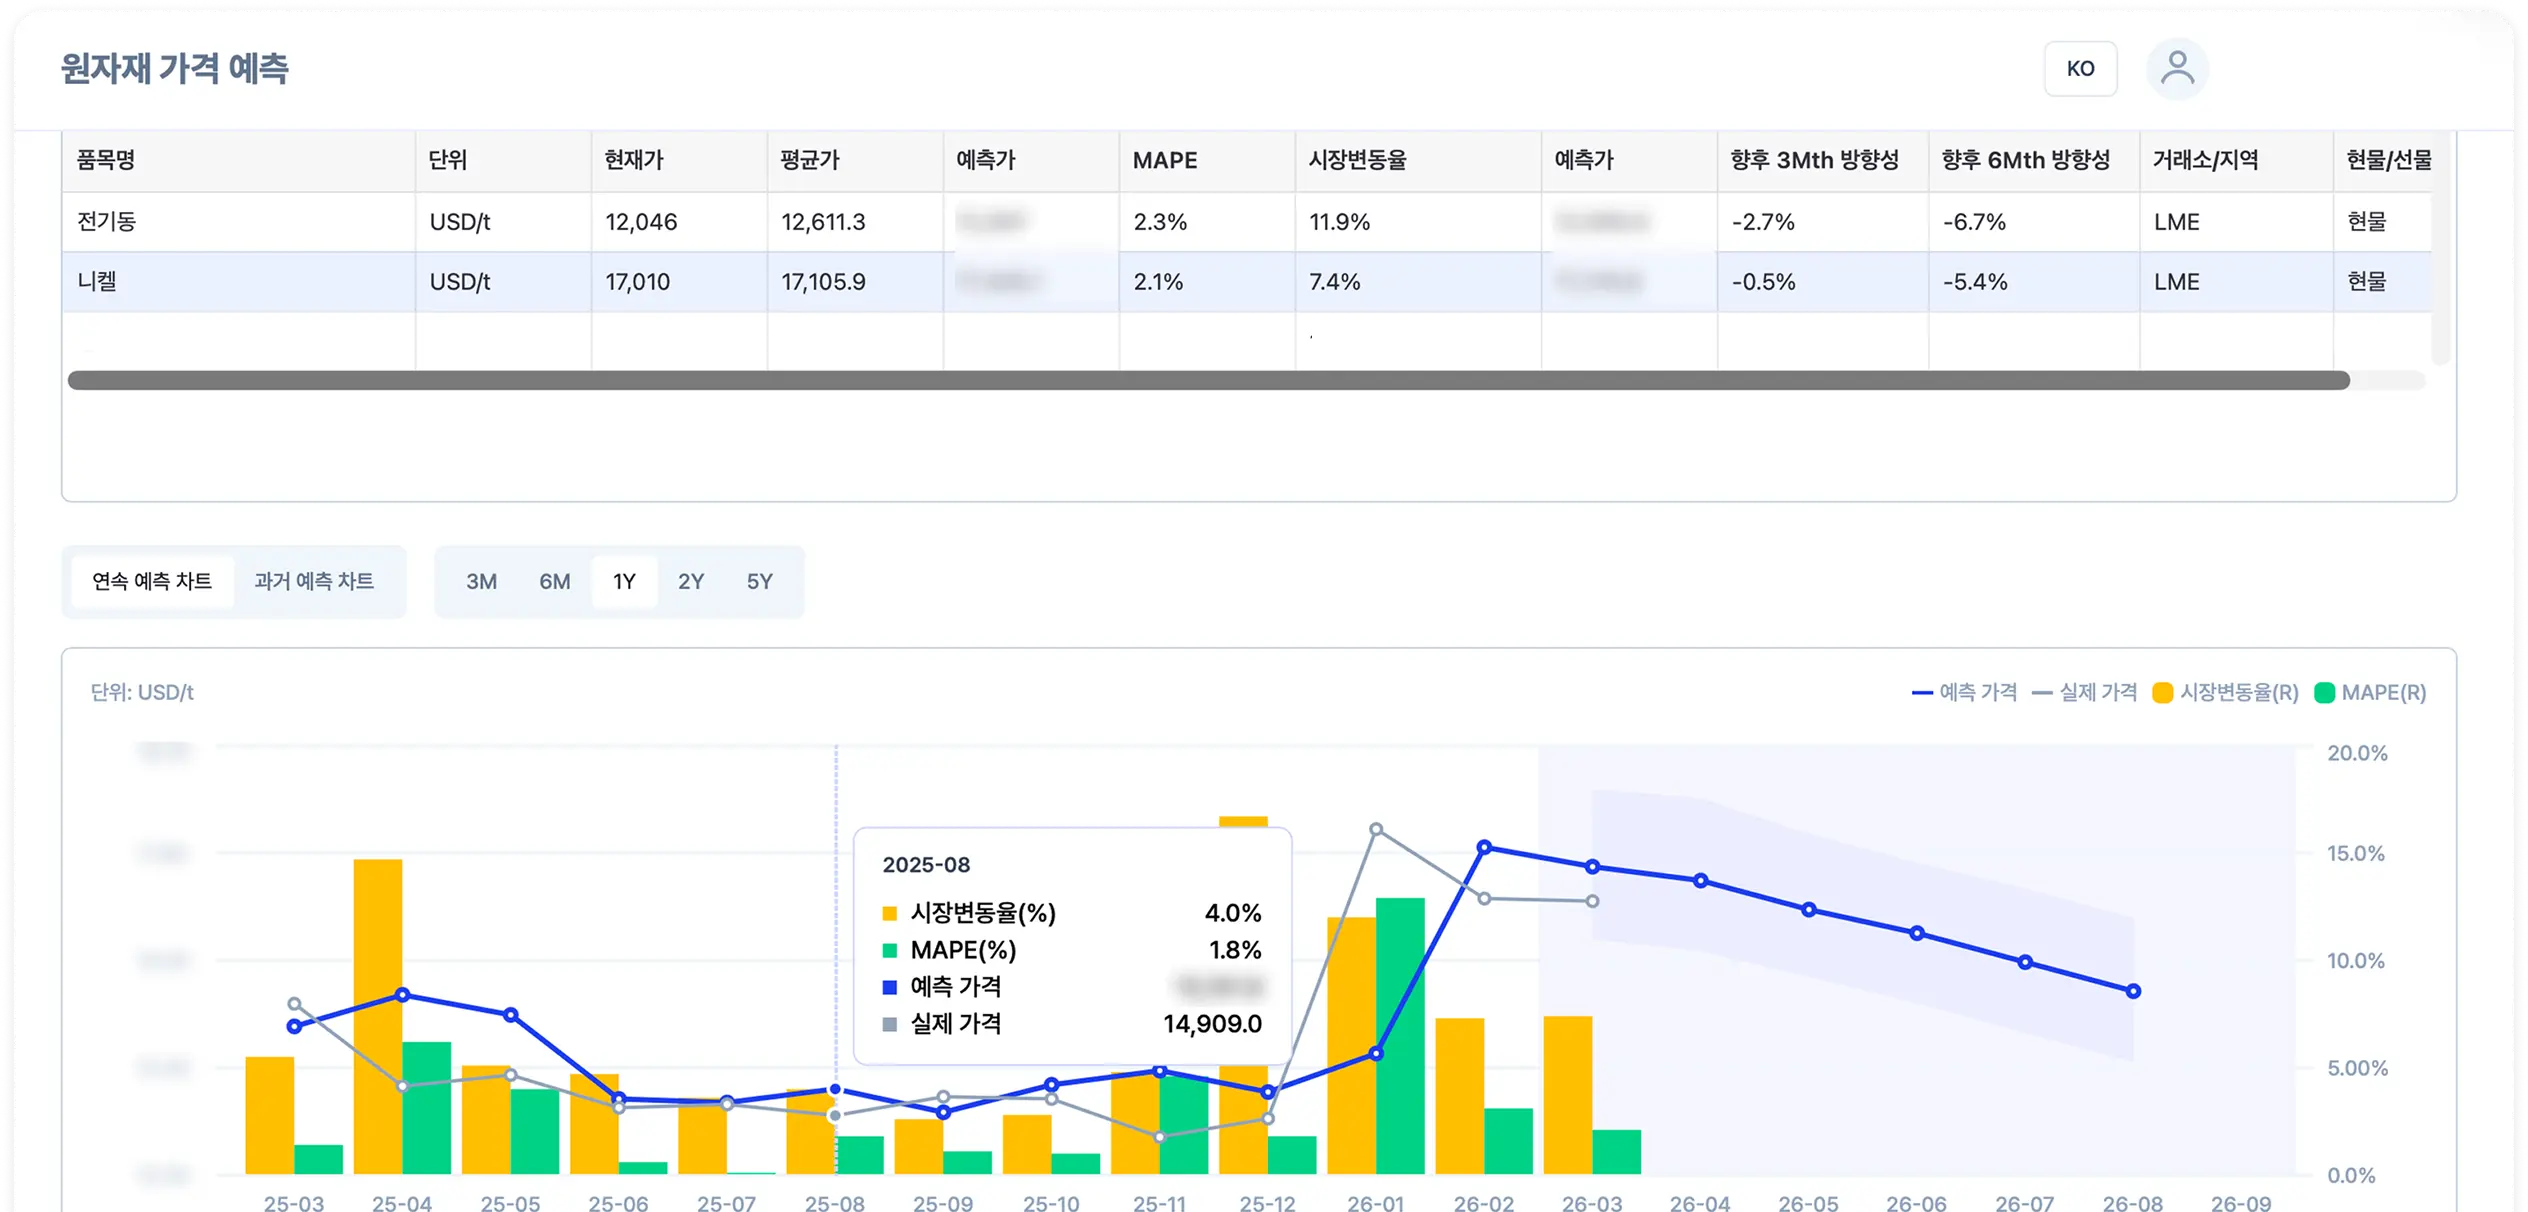This screenshot has width=2528, height=1212.
Task: Select the 2Y time range
Action: pyautogui.click(x=691, y=581)
